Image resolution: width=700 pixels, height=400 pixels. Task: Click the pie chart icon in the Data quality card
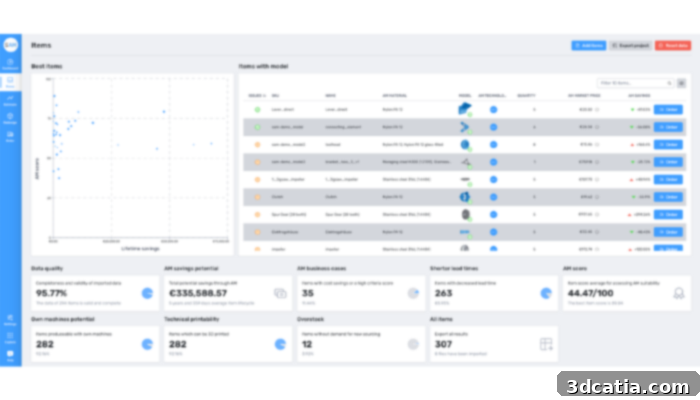[x=147, y=293]
